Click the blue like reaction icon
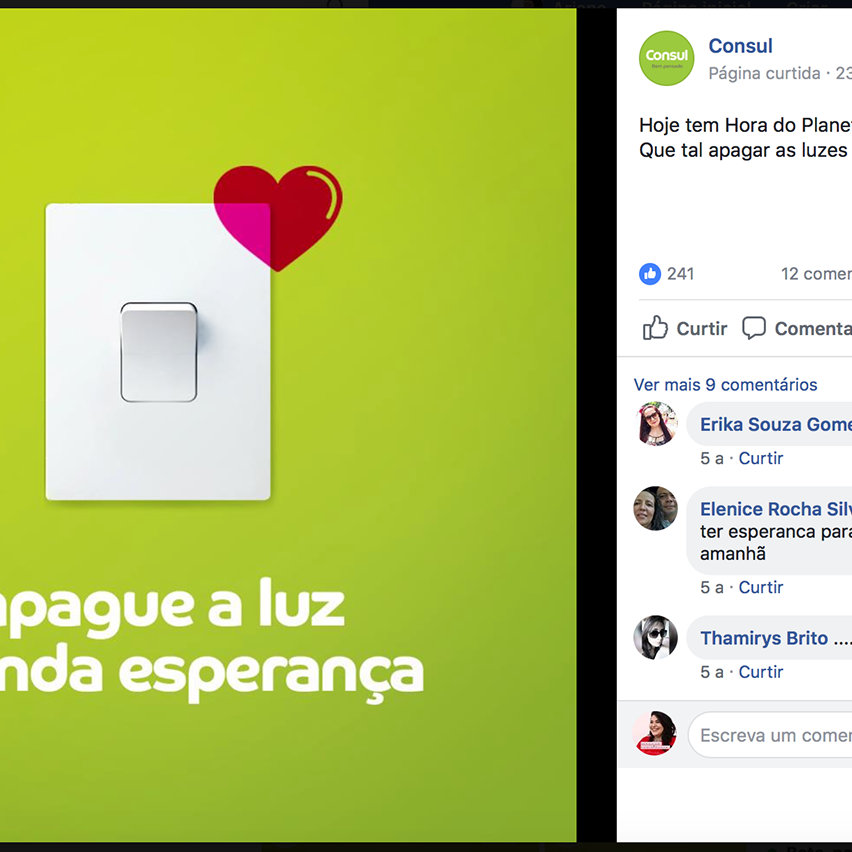Screen dimensions: 852x852 coord(650,274)
